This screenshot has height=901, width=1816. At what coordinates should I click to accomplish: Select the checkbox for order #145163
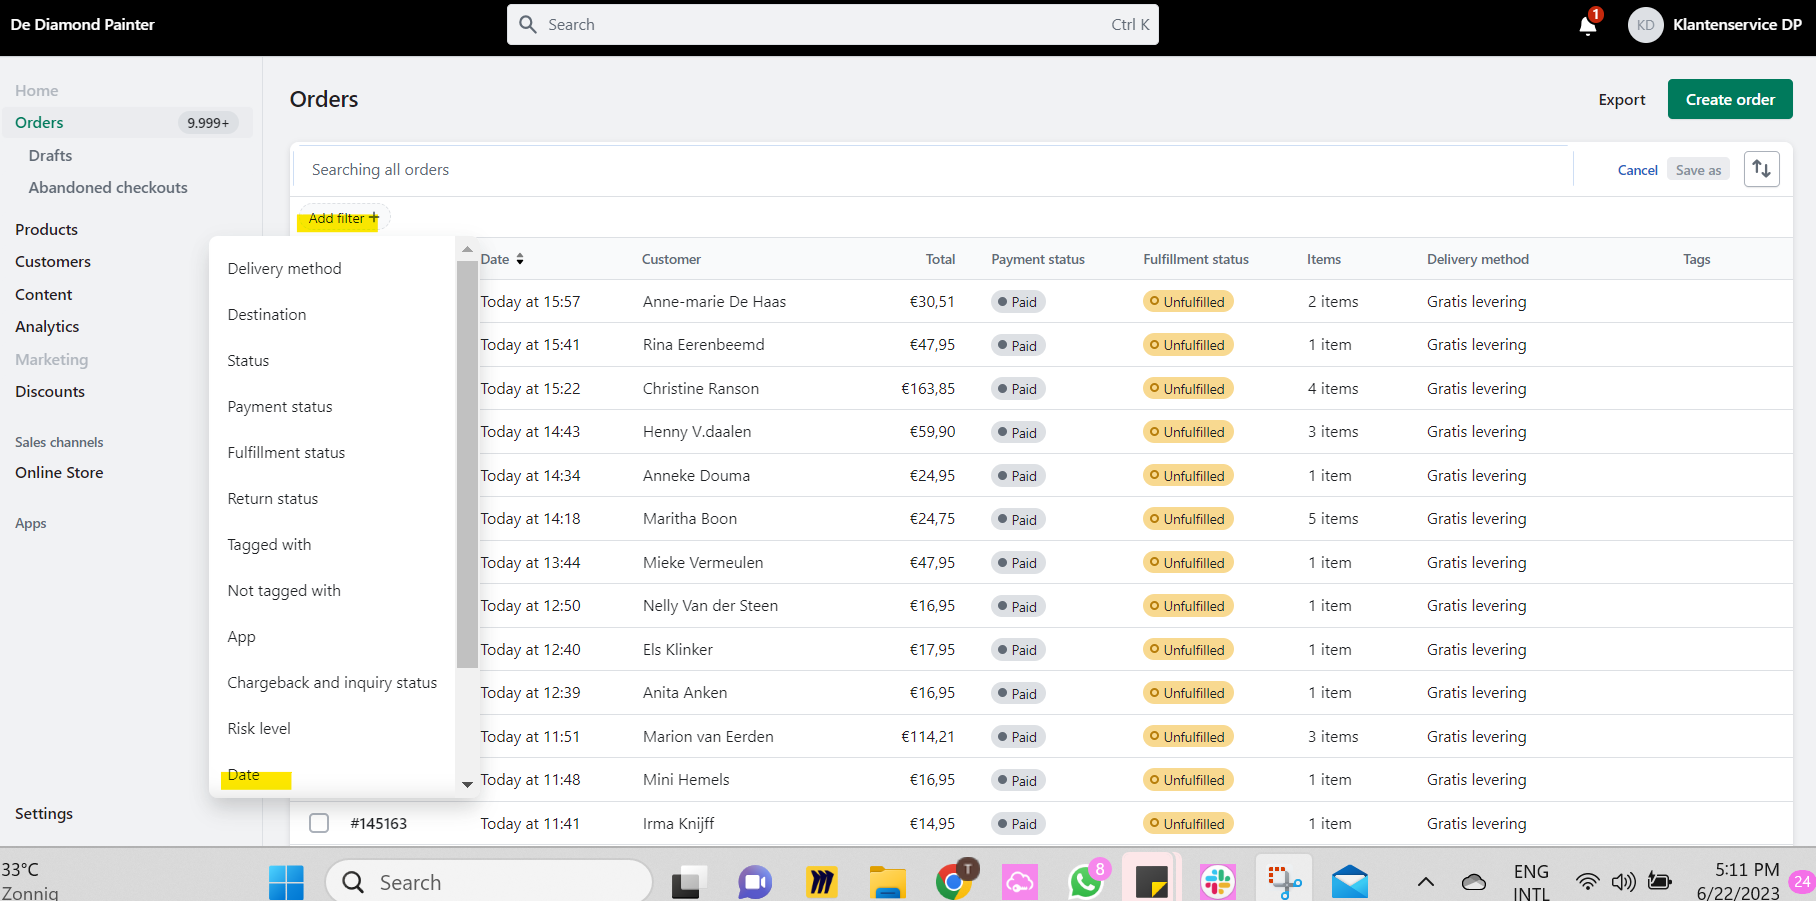point(319,823)
